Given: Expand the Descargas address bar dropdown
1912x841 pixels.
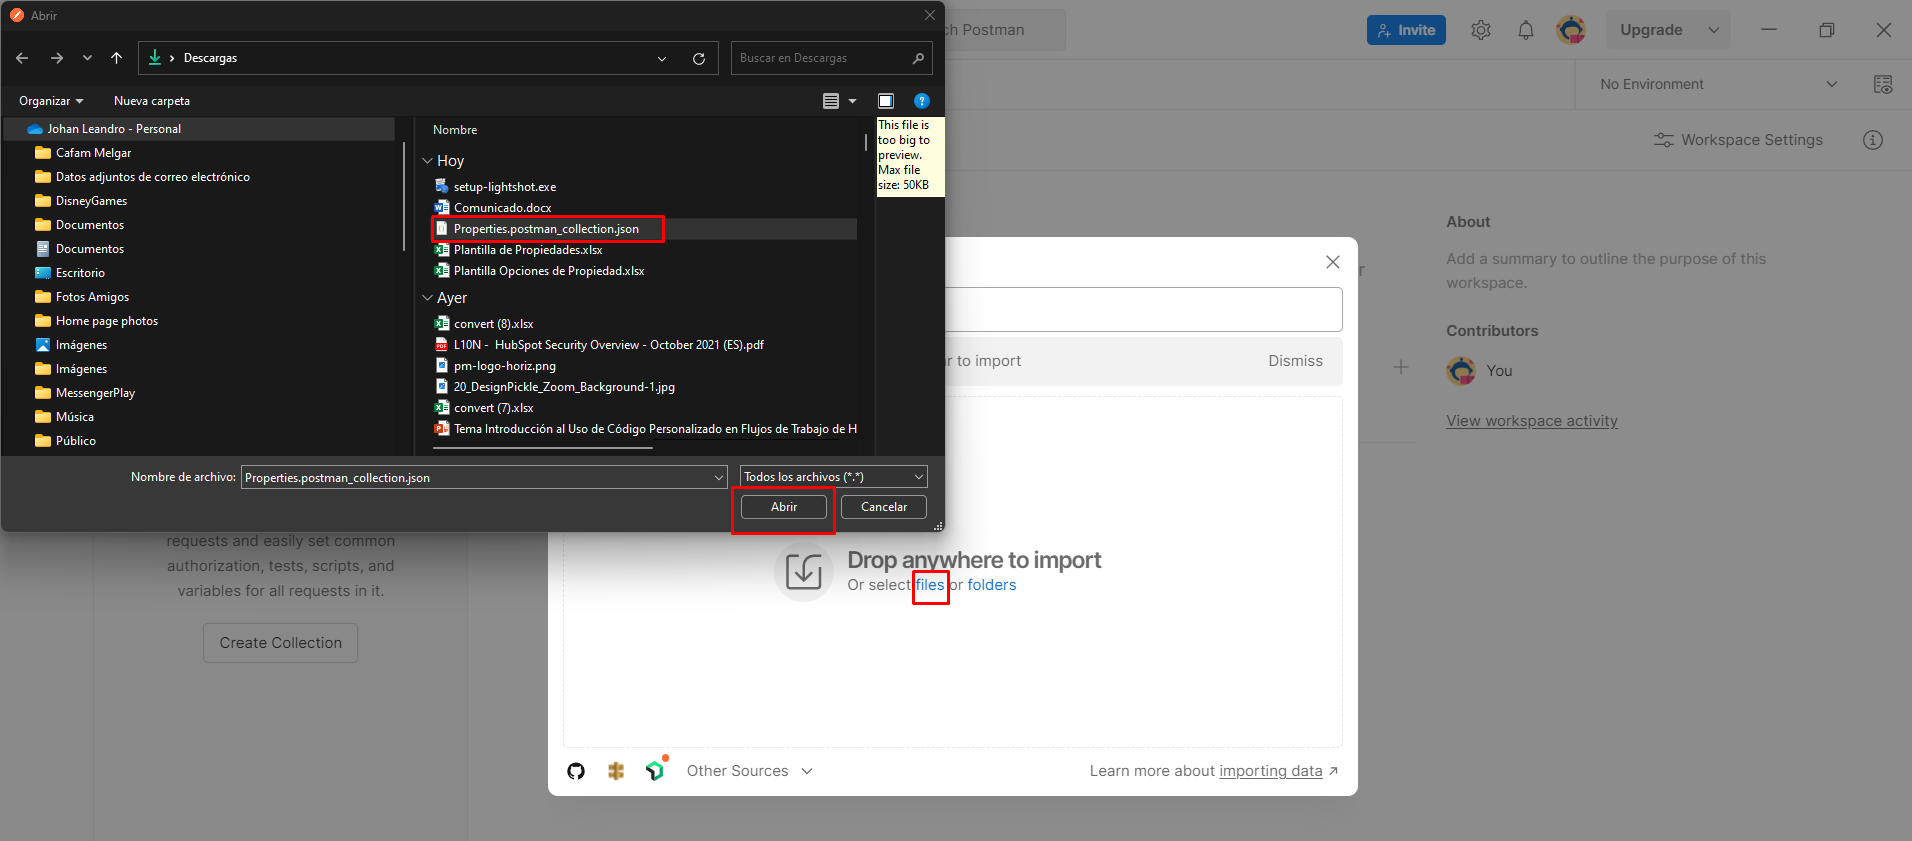Looking at the screenshot, I should 662,59.
